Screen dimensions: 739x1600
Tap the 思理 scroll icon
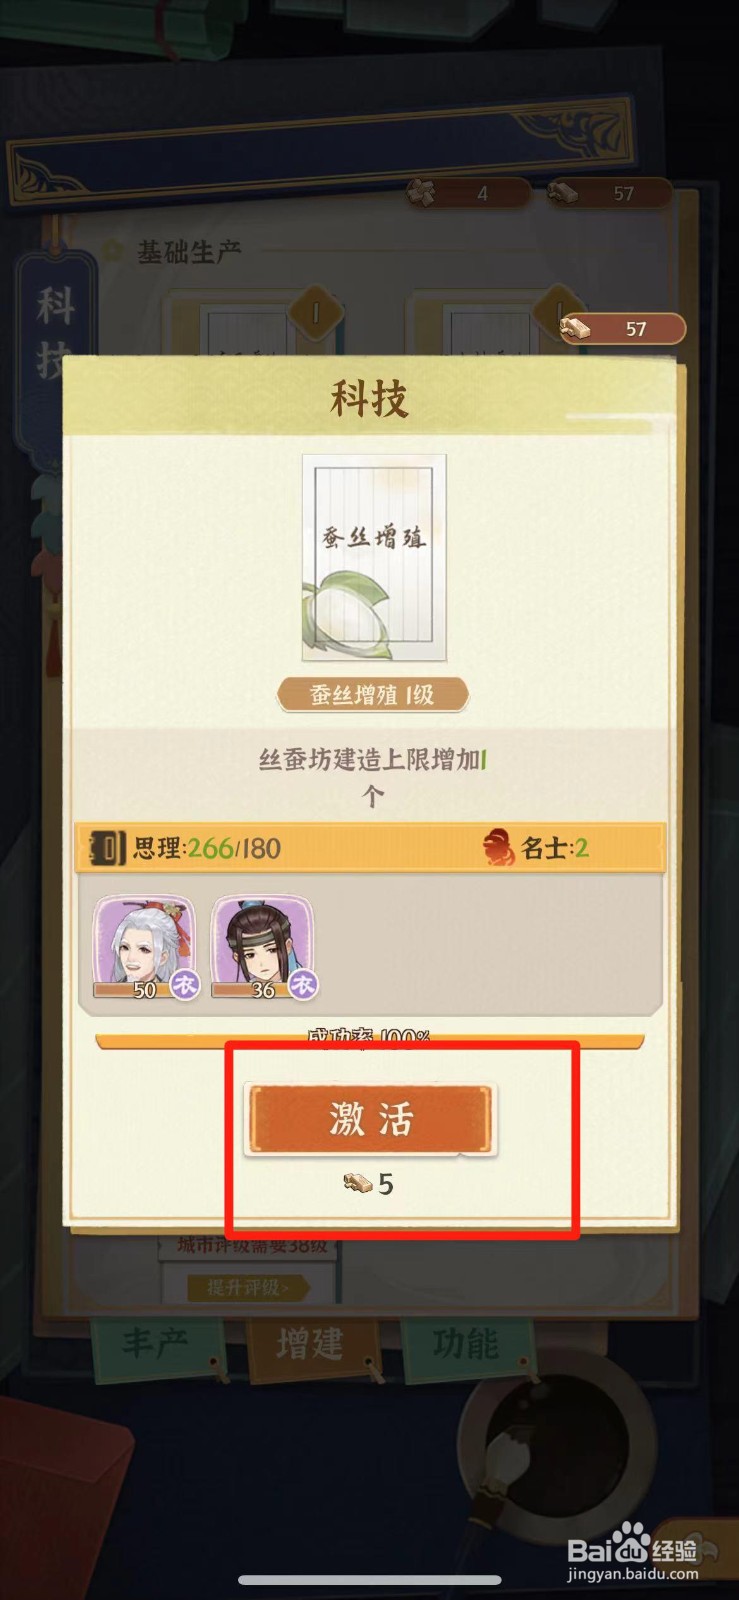pyautogui.click(x=105, y=848)
